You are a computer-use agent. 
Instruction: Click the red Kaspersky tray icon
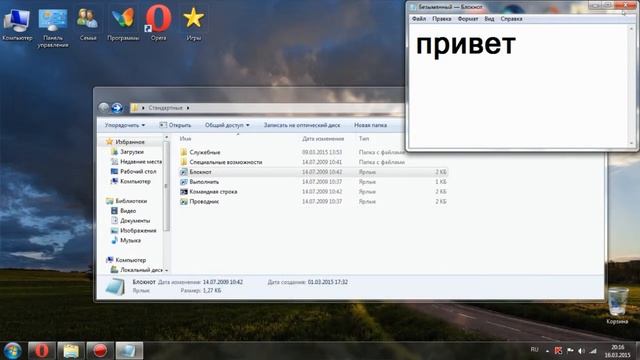pos(558,351)
